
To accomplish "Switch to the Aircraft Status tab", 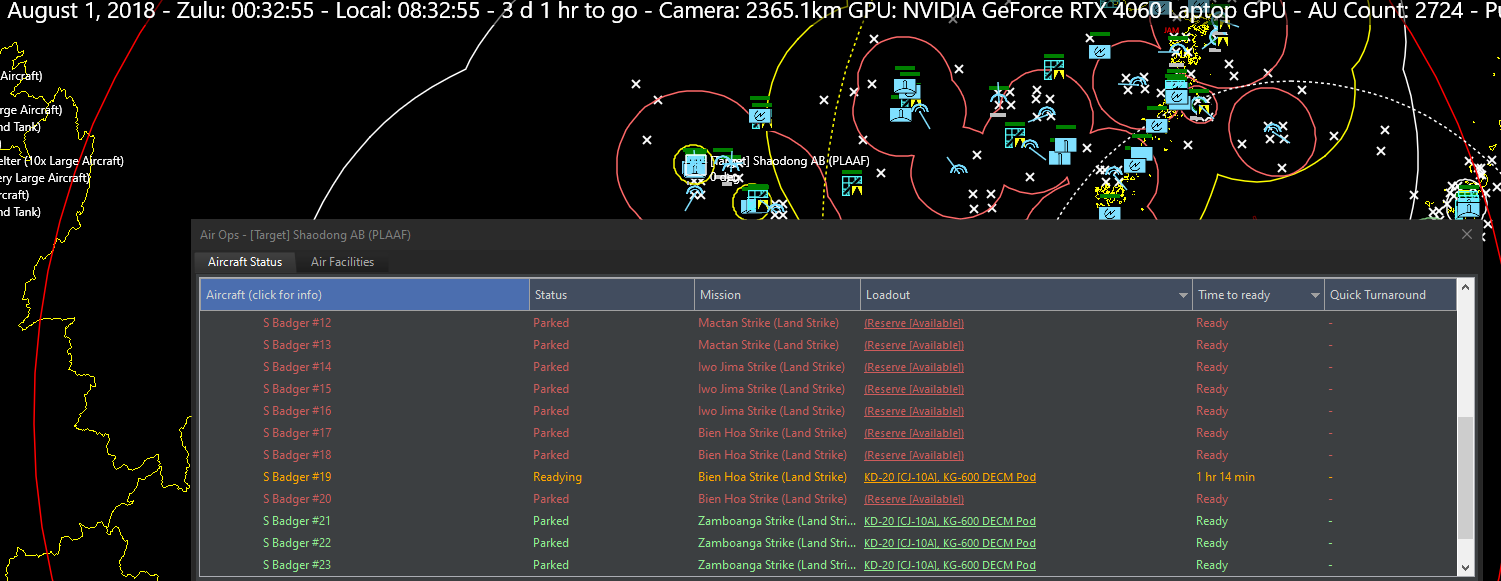I will [x=245, y=262].
